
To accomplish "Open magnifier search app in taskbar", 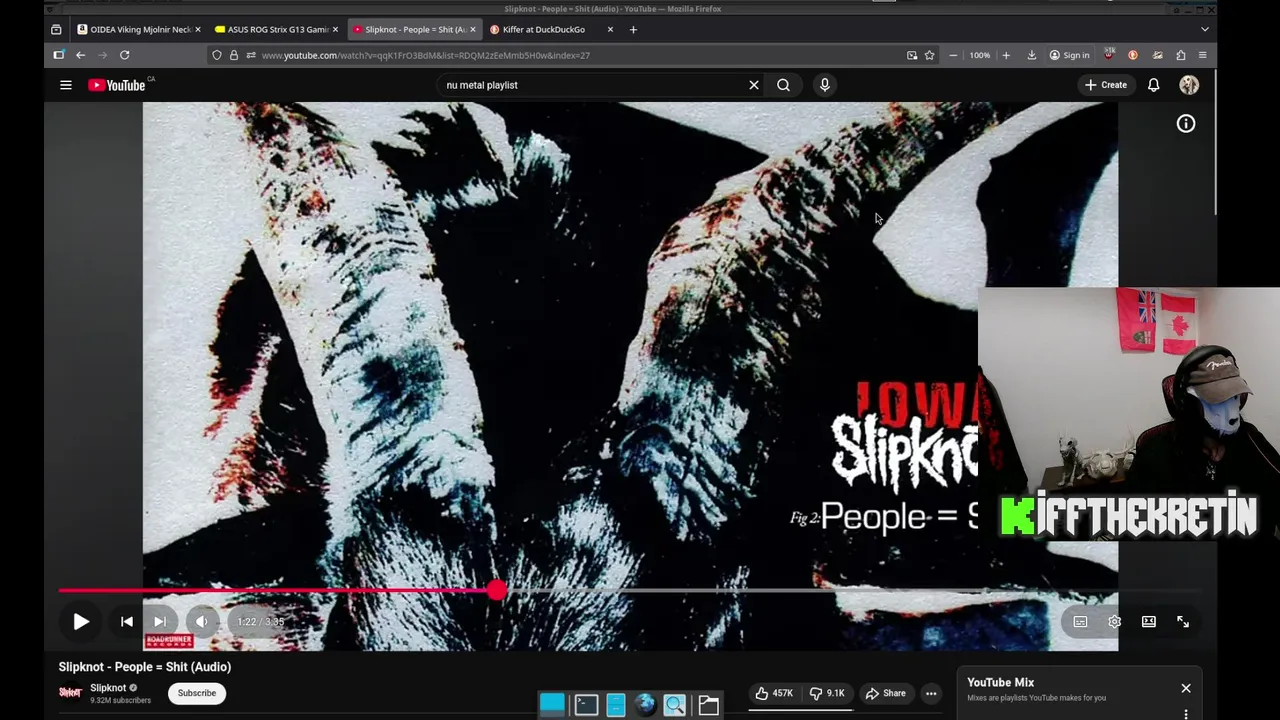I will coord(675,705).
